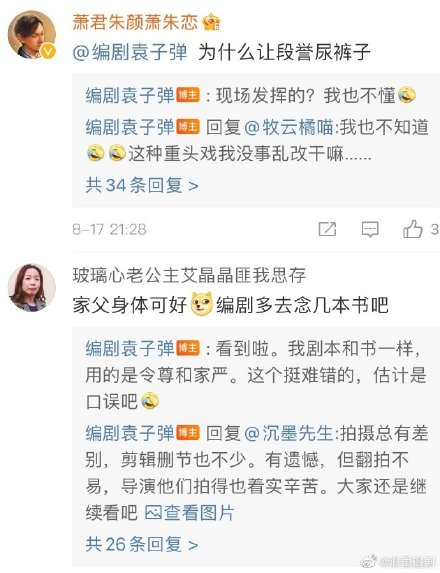Tap @编剧袁子弹 mention in first comment

point(130,52)
